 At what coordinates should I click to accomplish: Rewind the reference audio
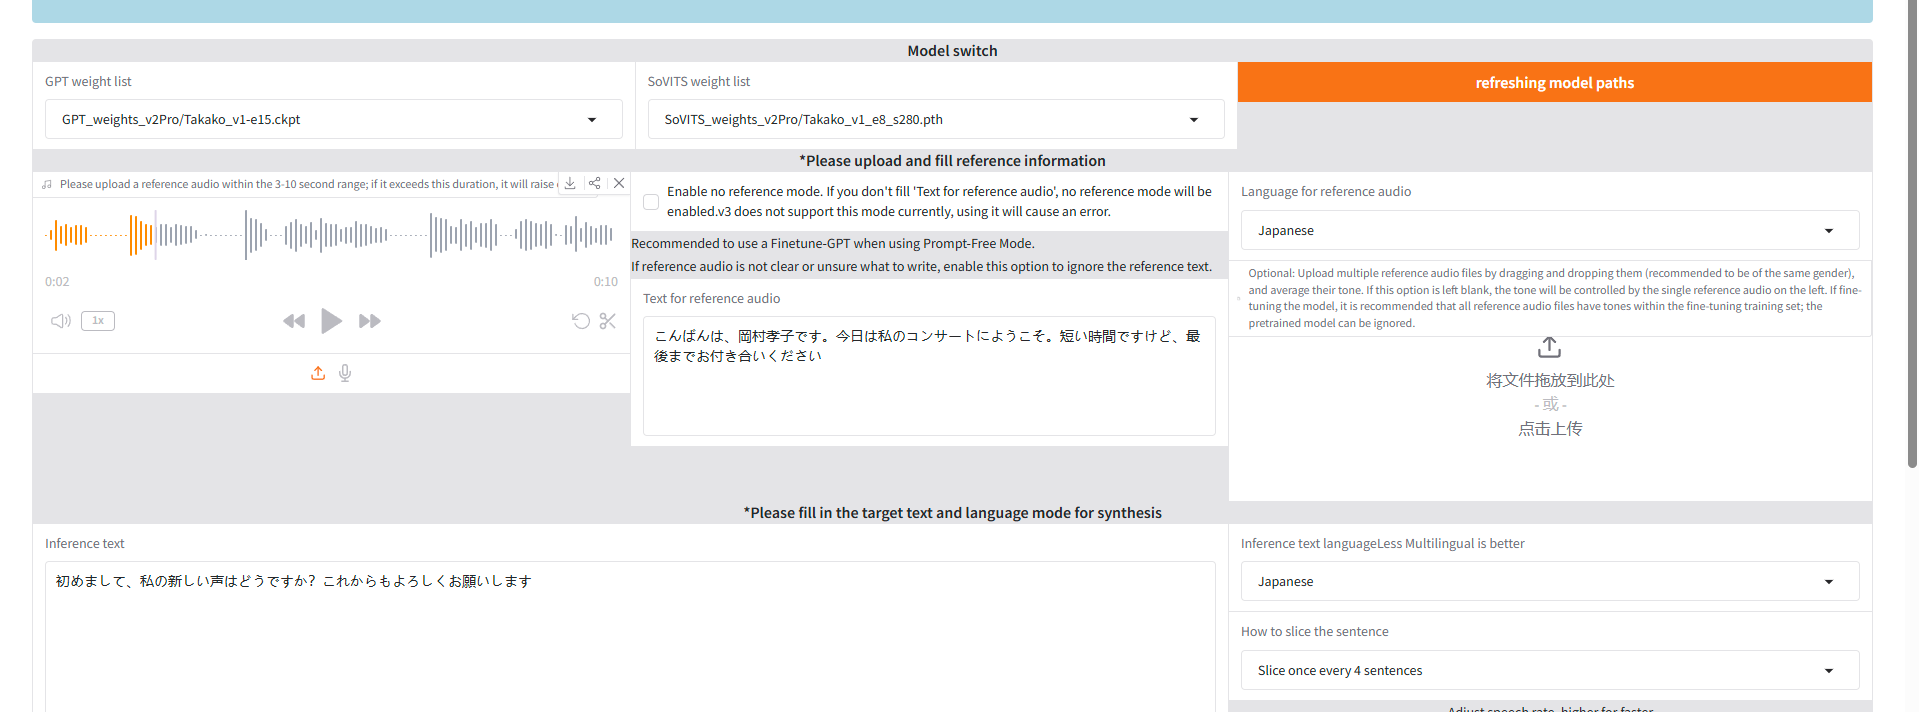(294, 321)
